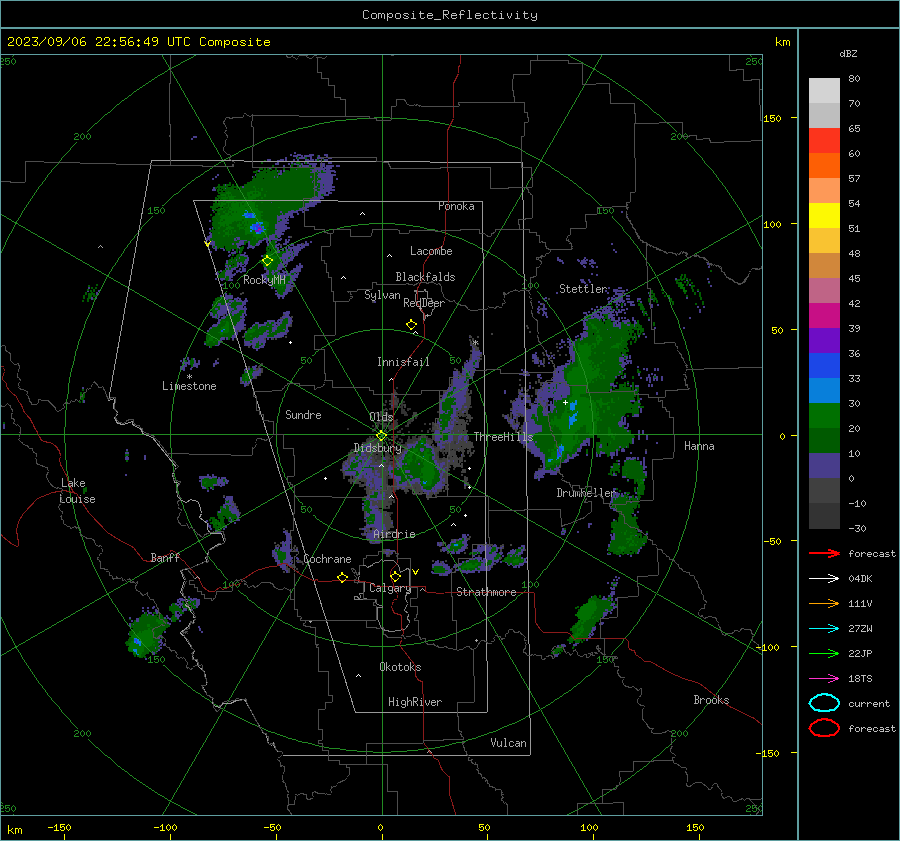Screen dimensions: 900x841
Task: Click the magenta 39 dBZ color swatch
Action: [824, 316]
